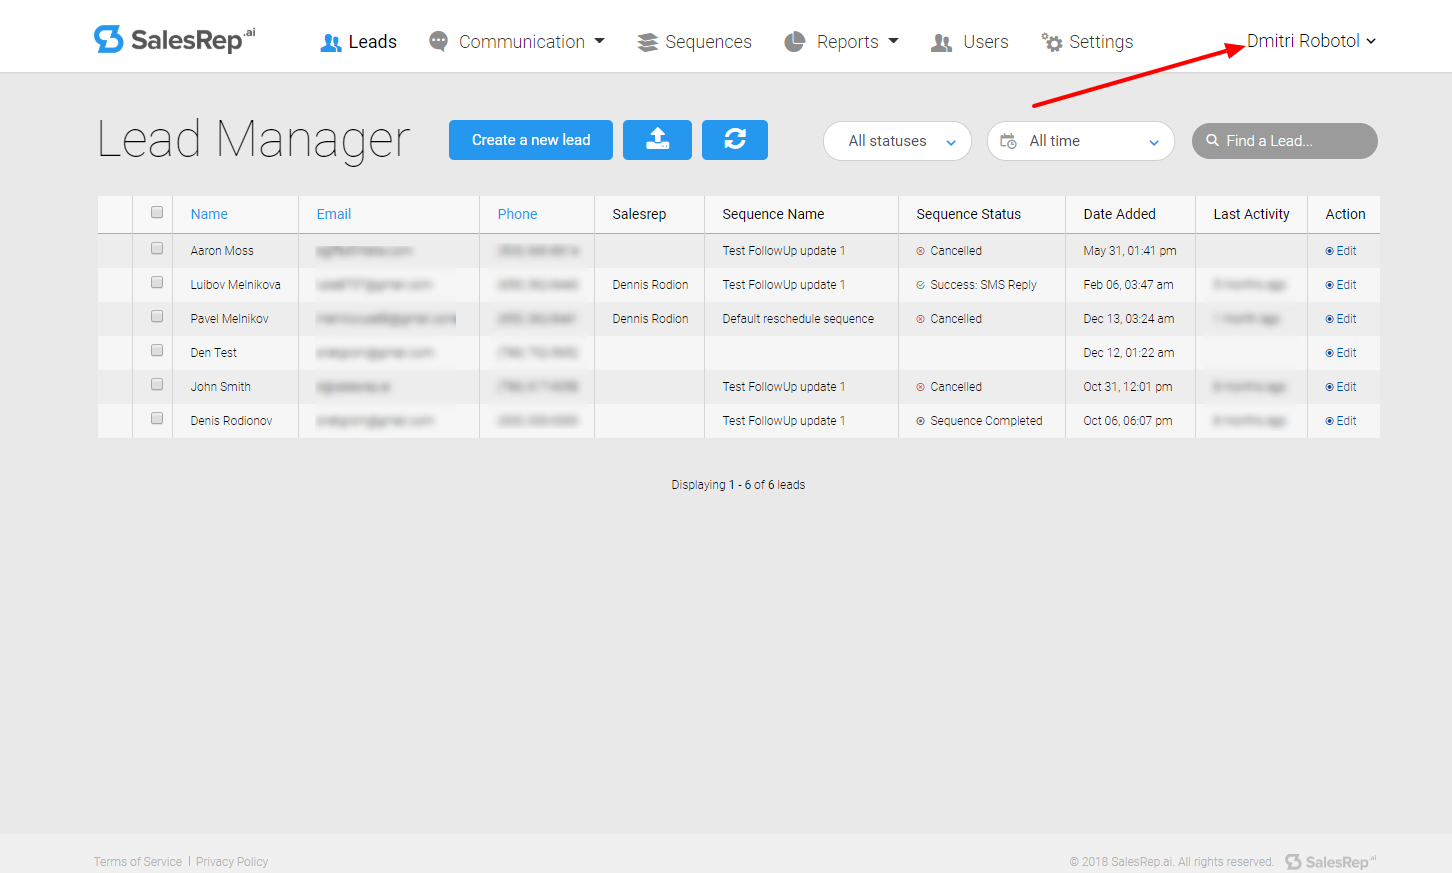Click the Sequence Status column header
The width and height of the screenshot is (1452, 873).
[x=968, y=214]
